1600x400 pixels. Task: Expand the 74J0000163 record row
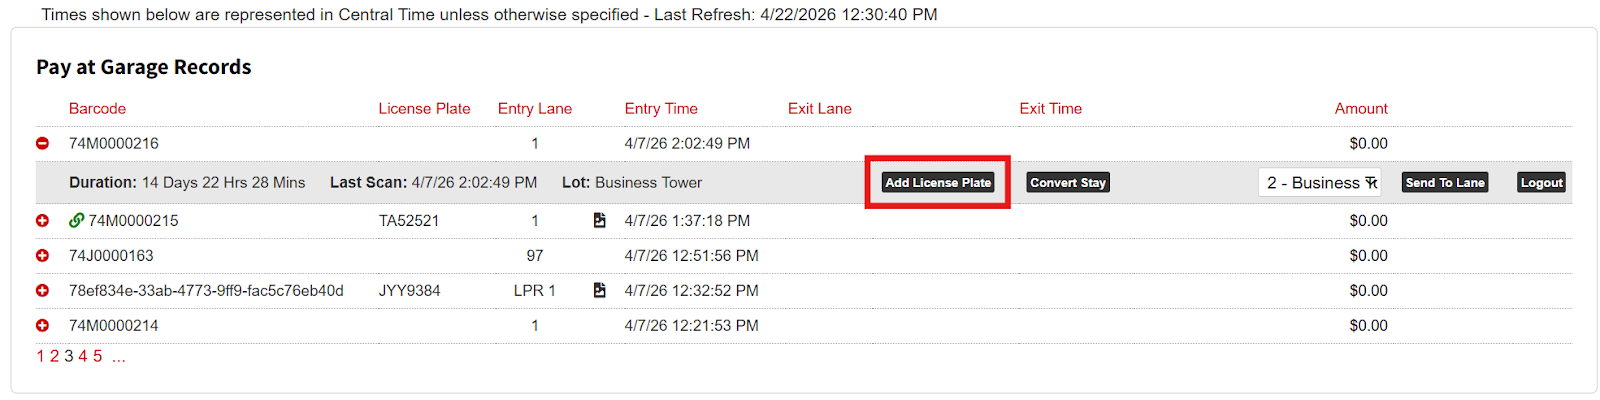42,256
